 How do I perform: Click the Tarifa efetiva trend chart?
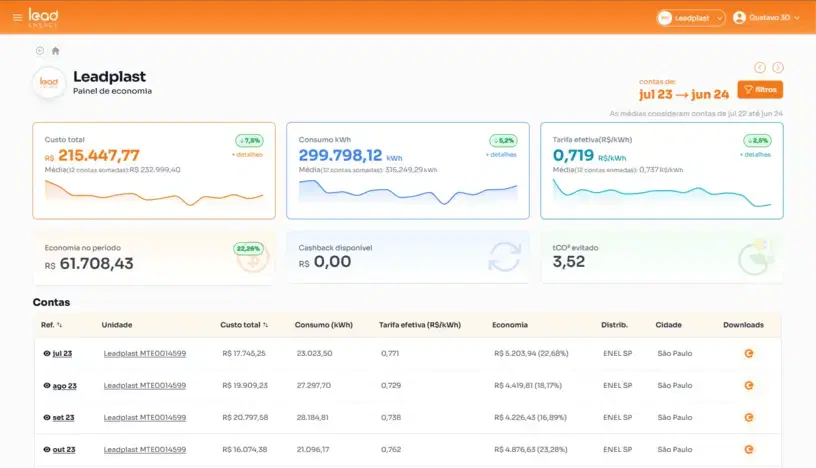pyautogui.click(x=662, y=193)
